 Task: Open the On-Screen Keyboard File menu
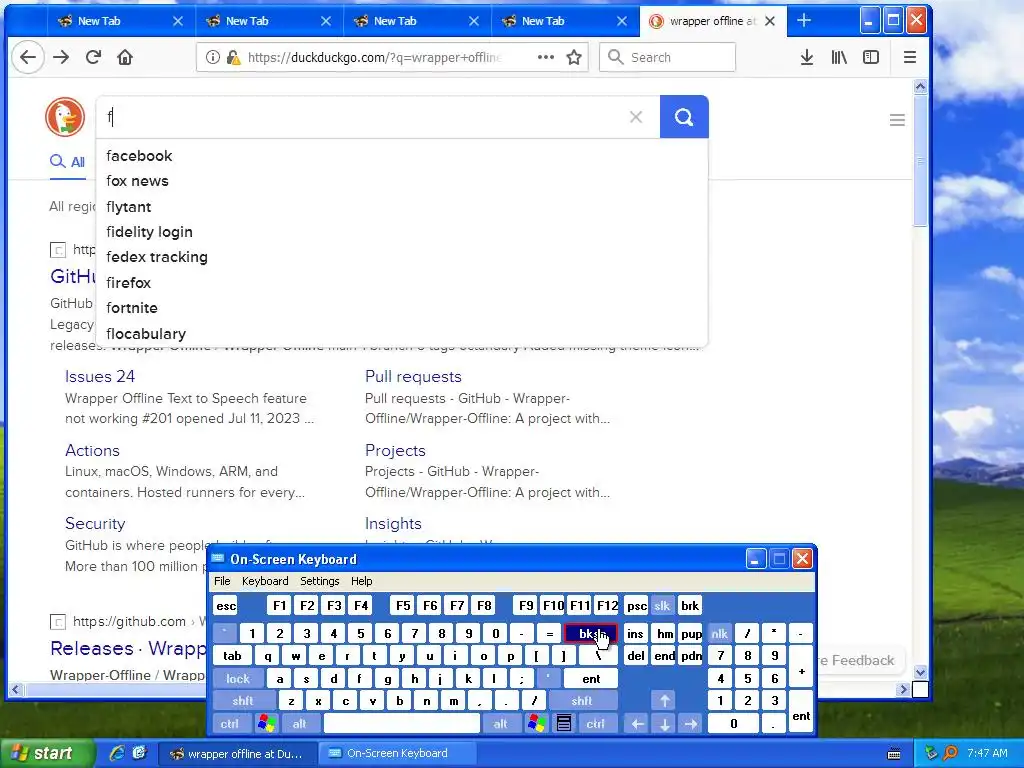pyautogui.click(x=222, y=581)
